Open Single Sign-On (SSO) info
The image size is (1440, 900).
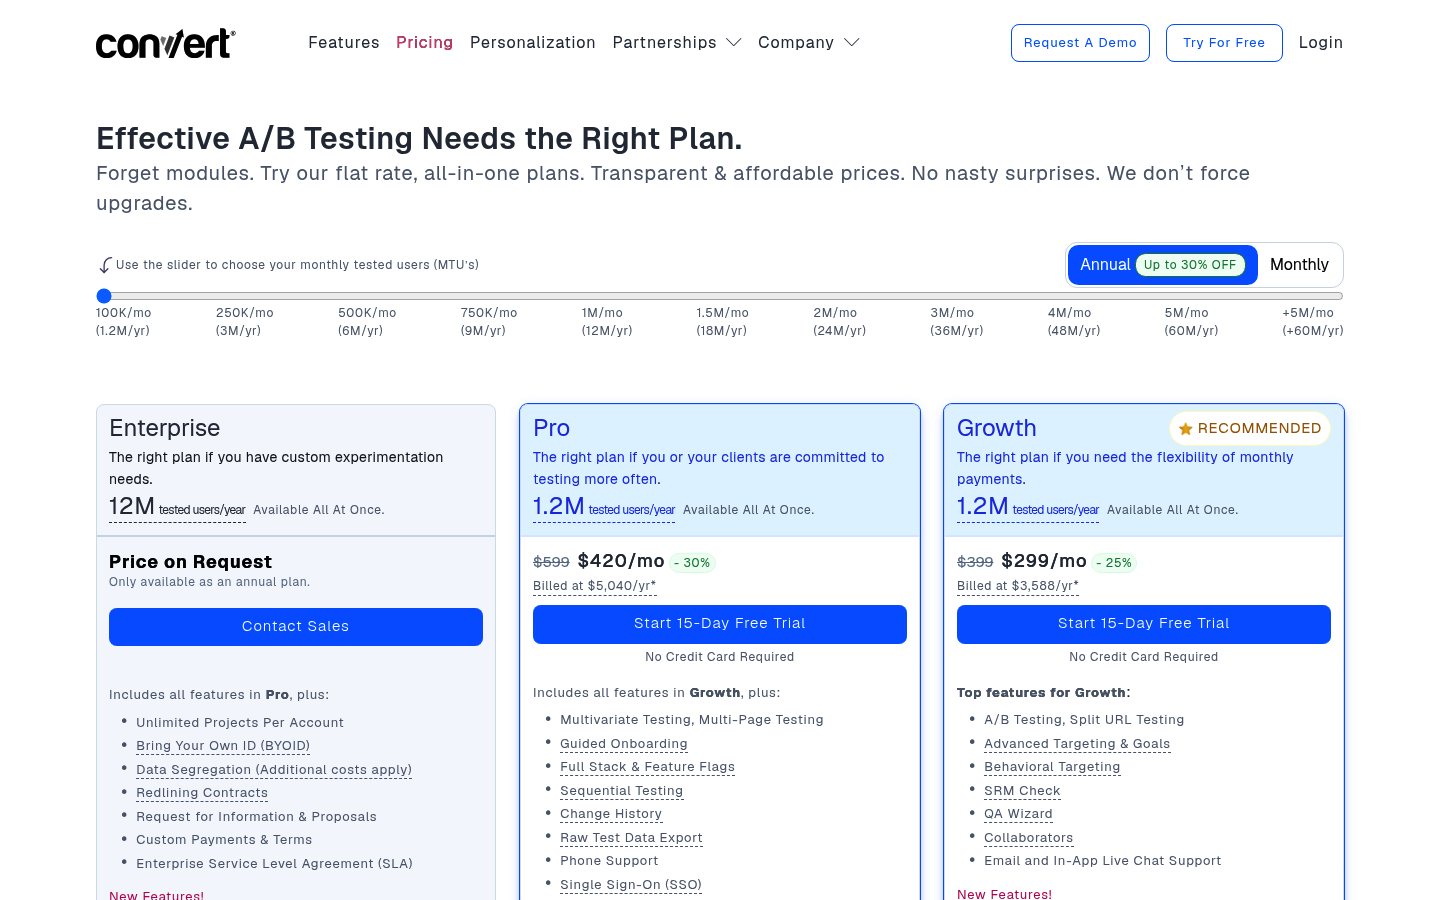pyautogui.click(x=631, y=885)
